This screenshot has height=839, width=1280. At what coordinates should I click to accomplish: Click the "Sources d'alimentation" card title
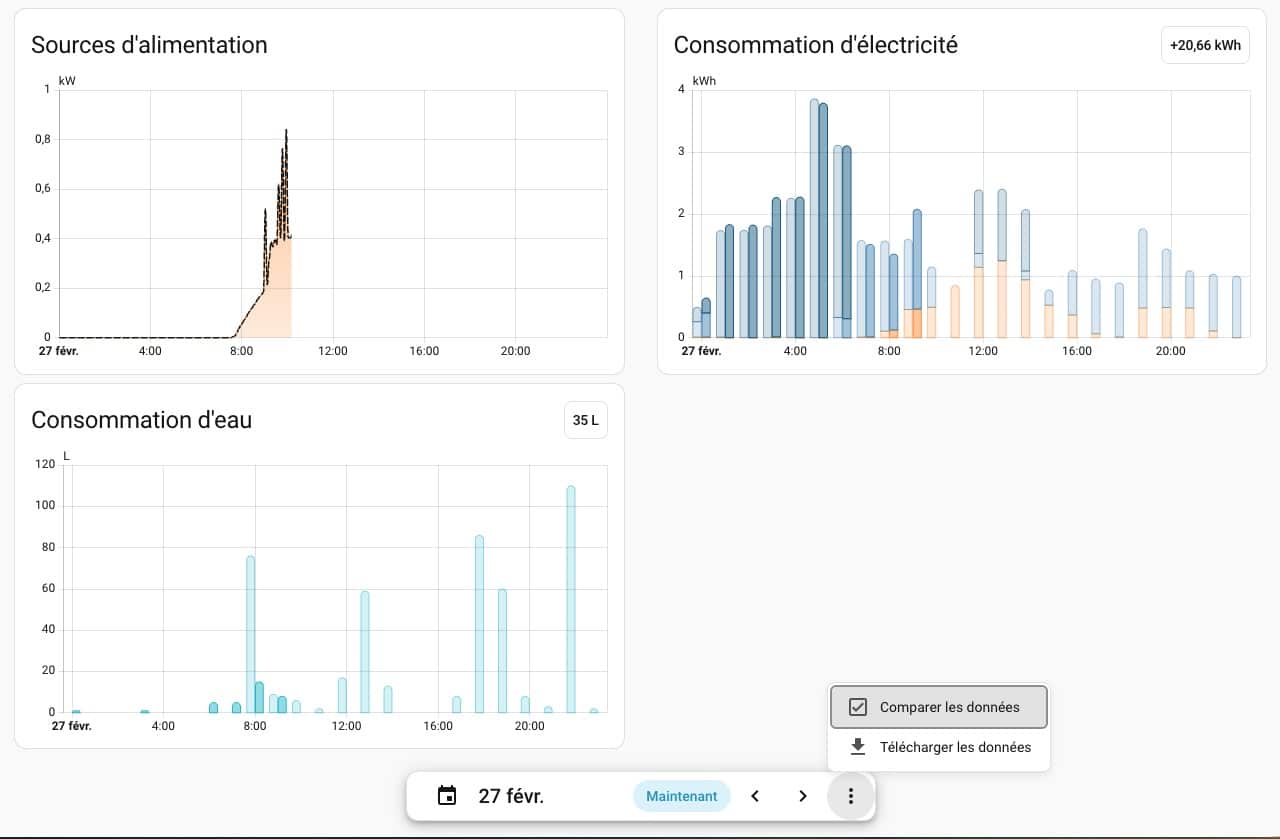[x=149, y=45]
